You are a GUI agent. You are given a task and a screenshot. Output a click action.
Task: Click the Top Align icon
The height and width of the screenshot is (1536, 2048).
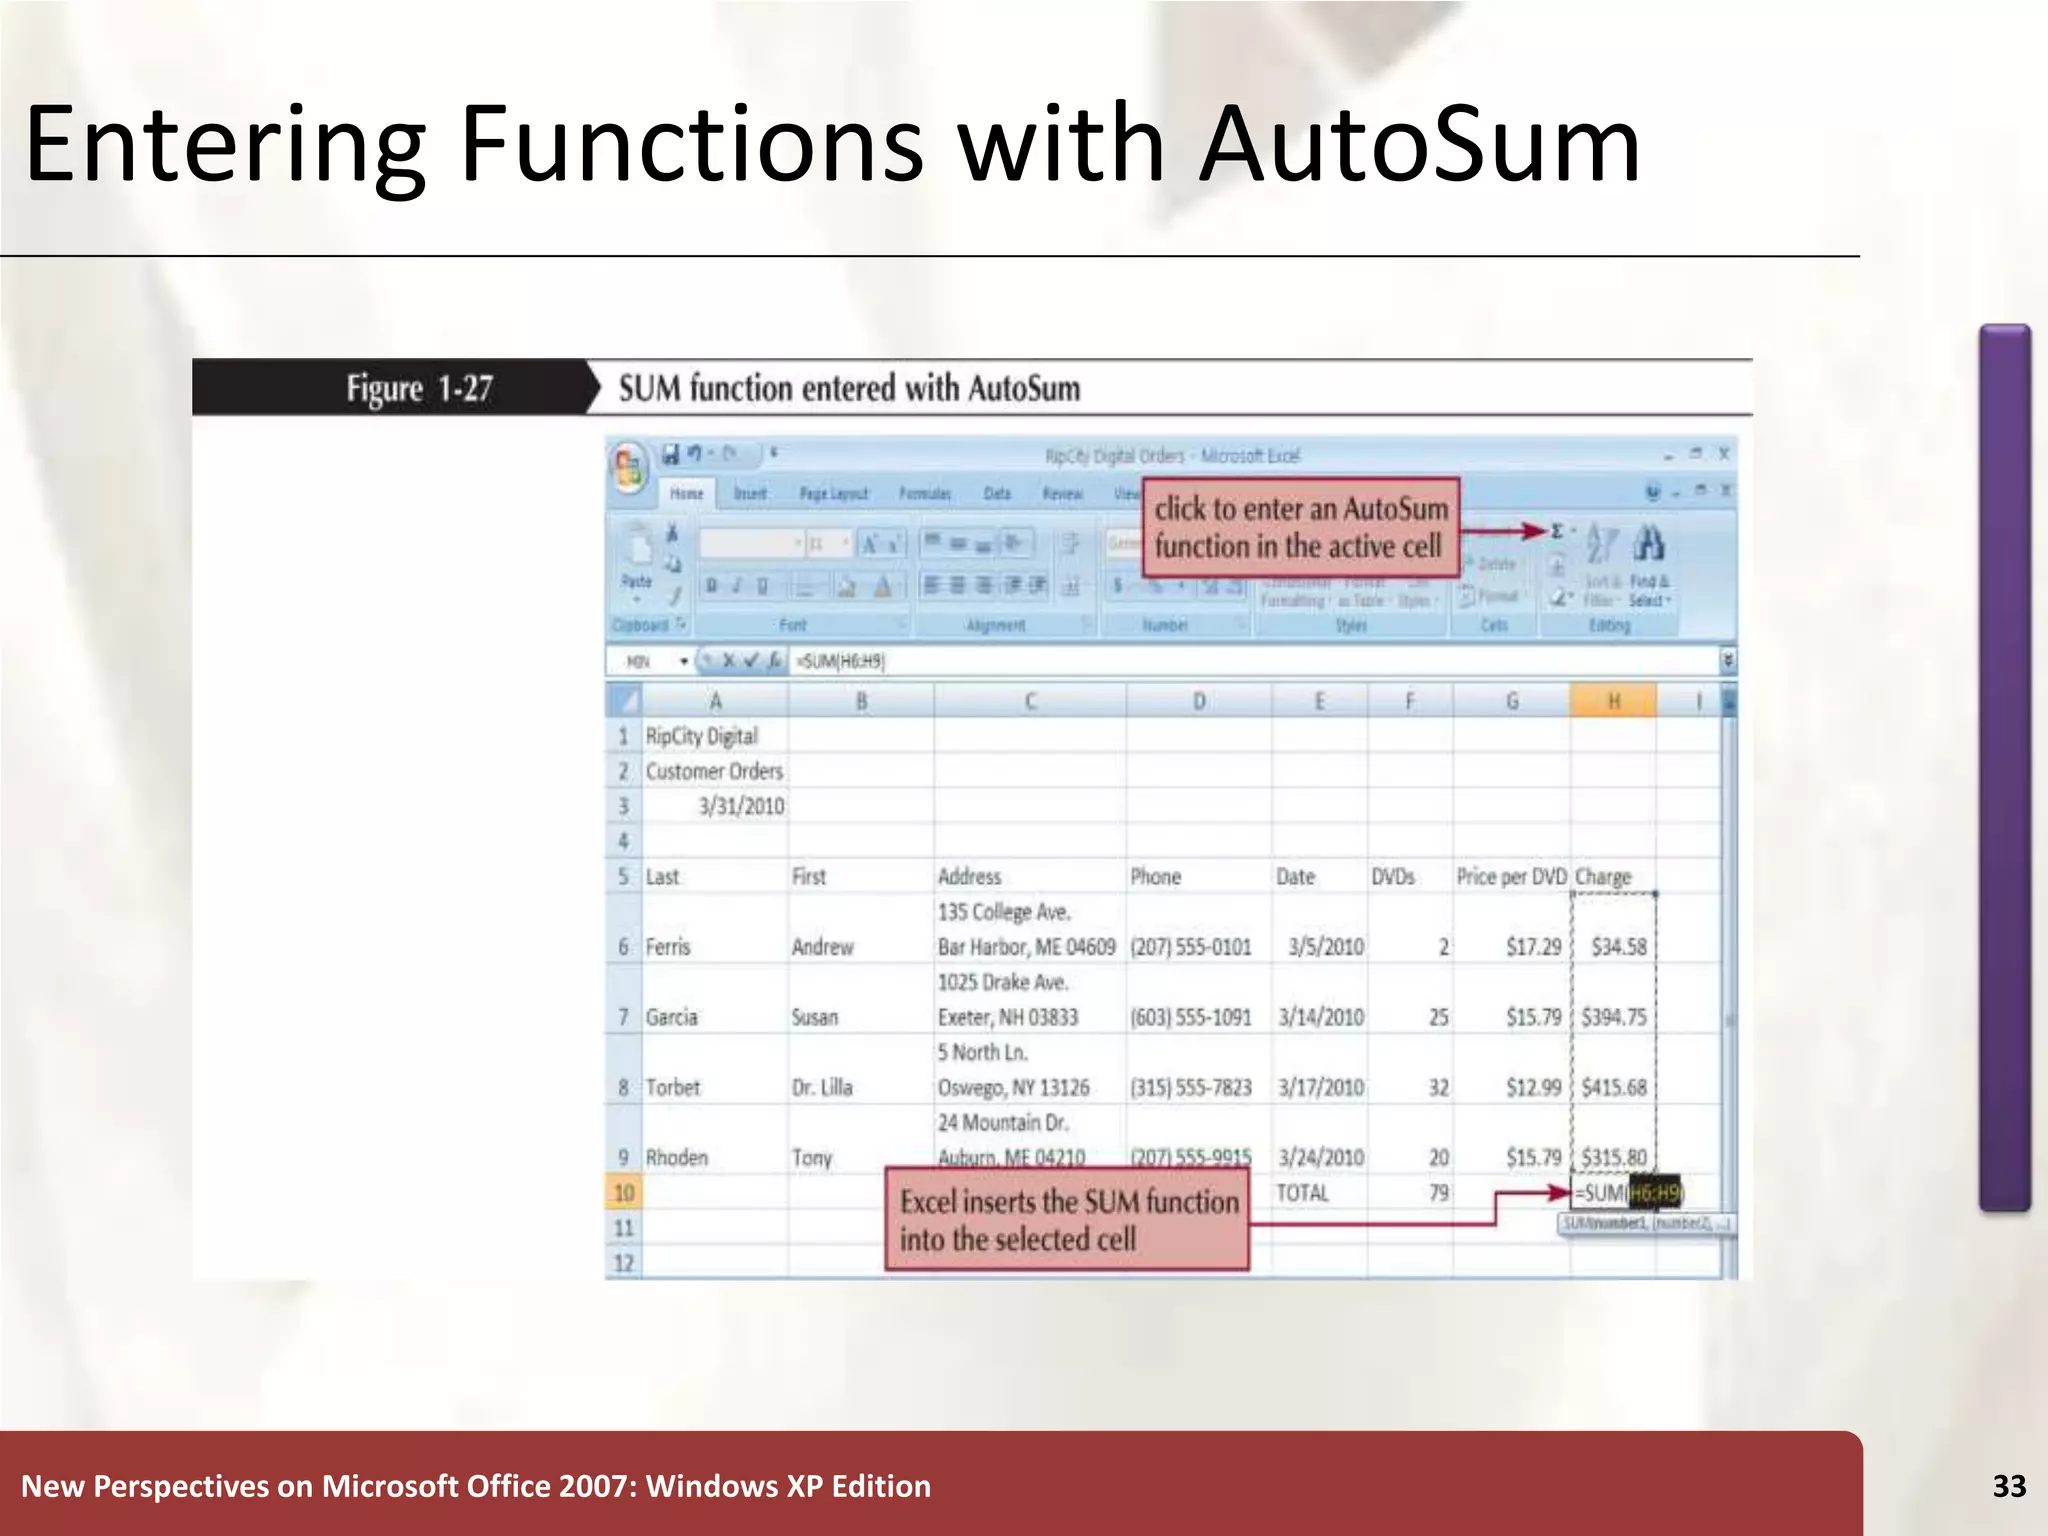click(931, 541)
